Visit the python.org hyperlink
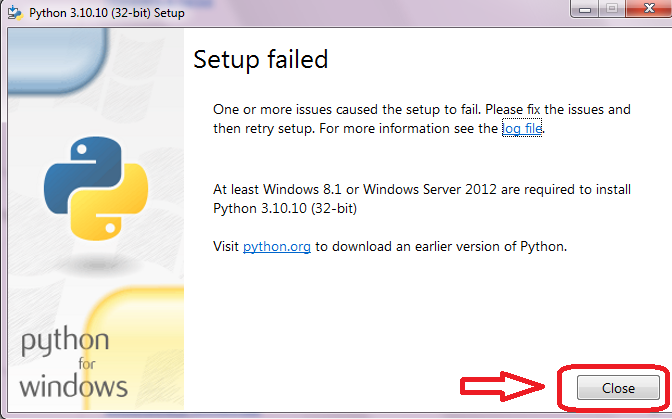 click(x=277, y=245)
